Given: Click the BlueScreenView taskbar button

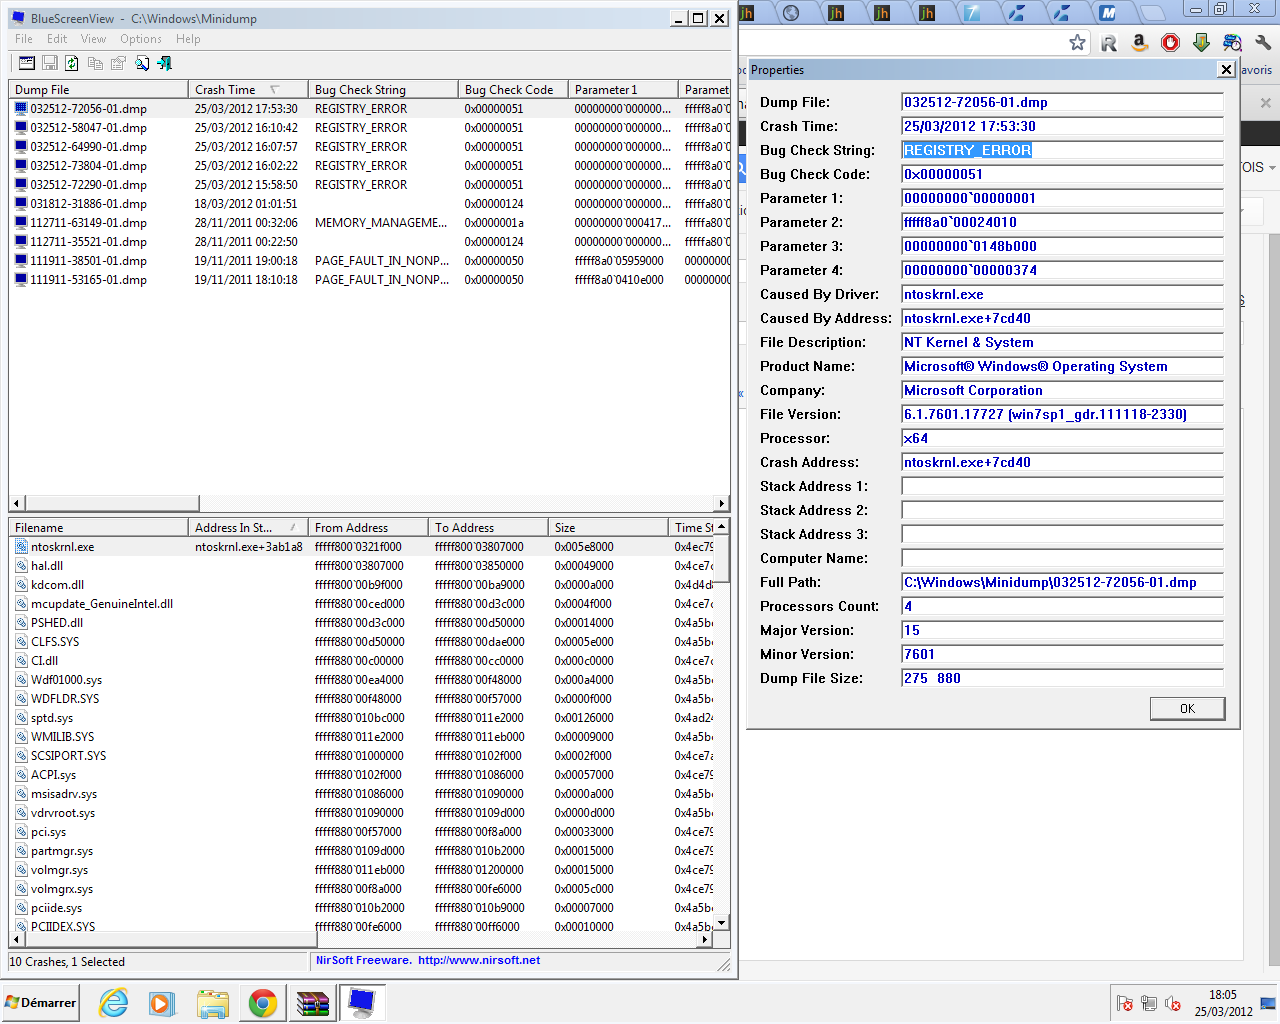Looking at the screenshot, I should (362, 1002).
